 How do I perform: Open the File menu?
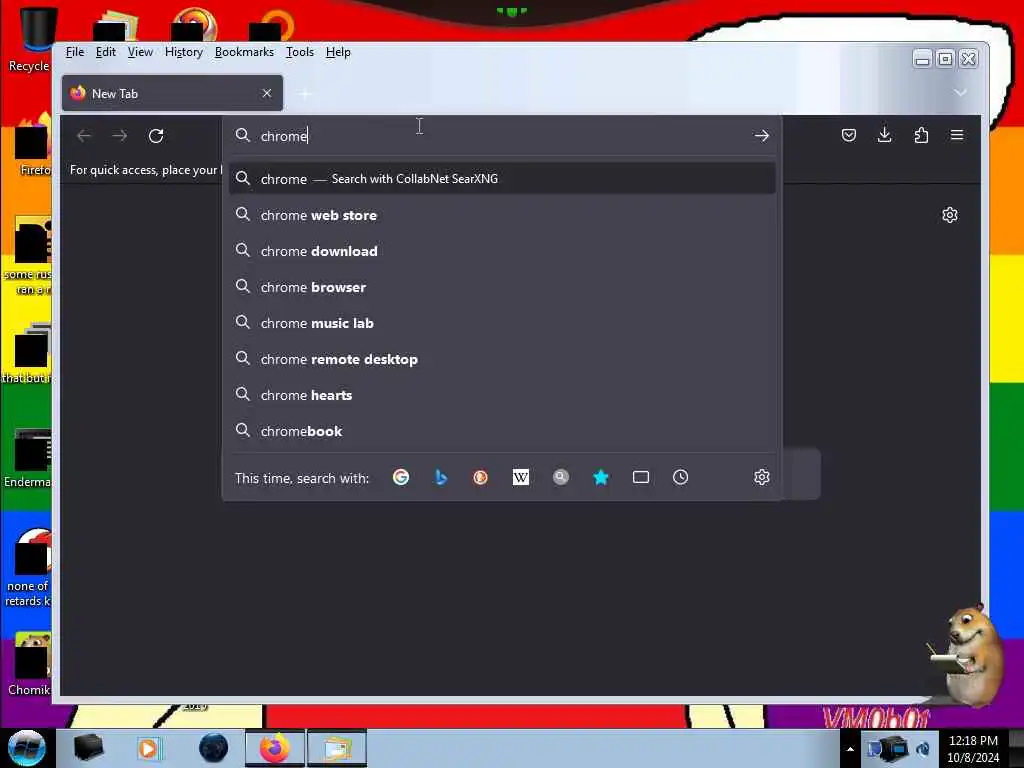tap(74, 52)
